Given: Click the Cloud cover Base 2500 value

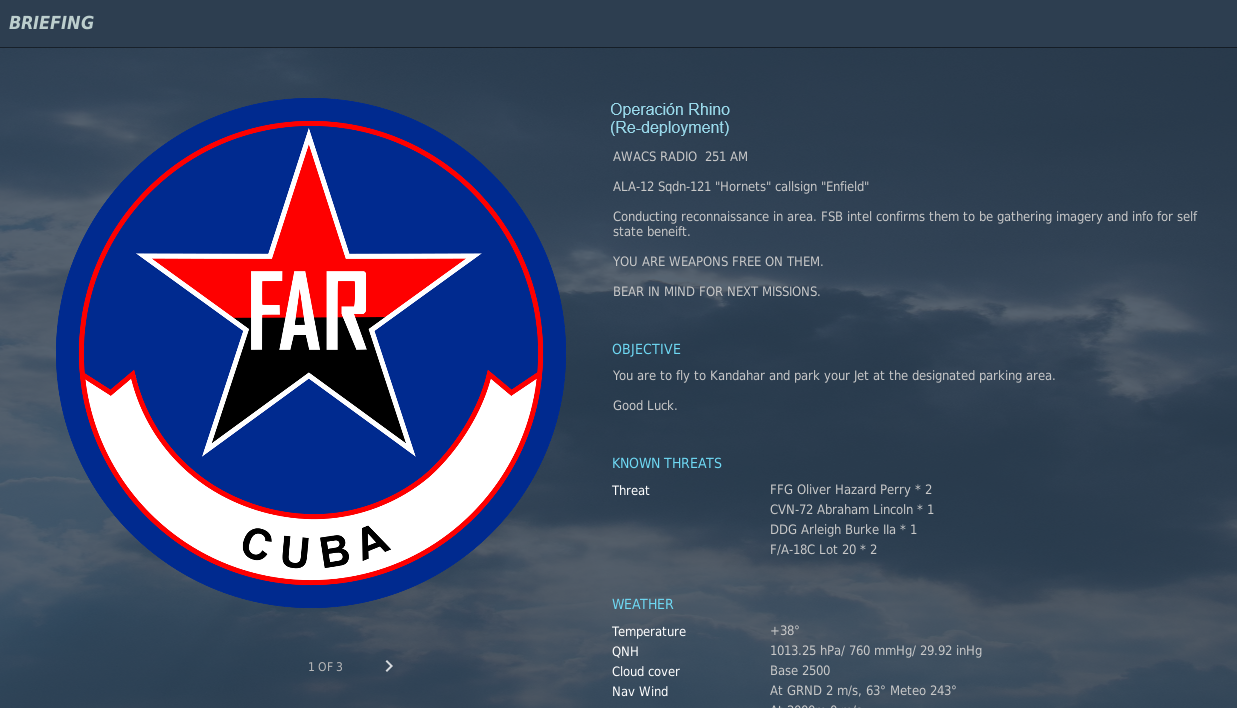Looking at the screenshot, I should click(x=799, y=671).
